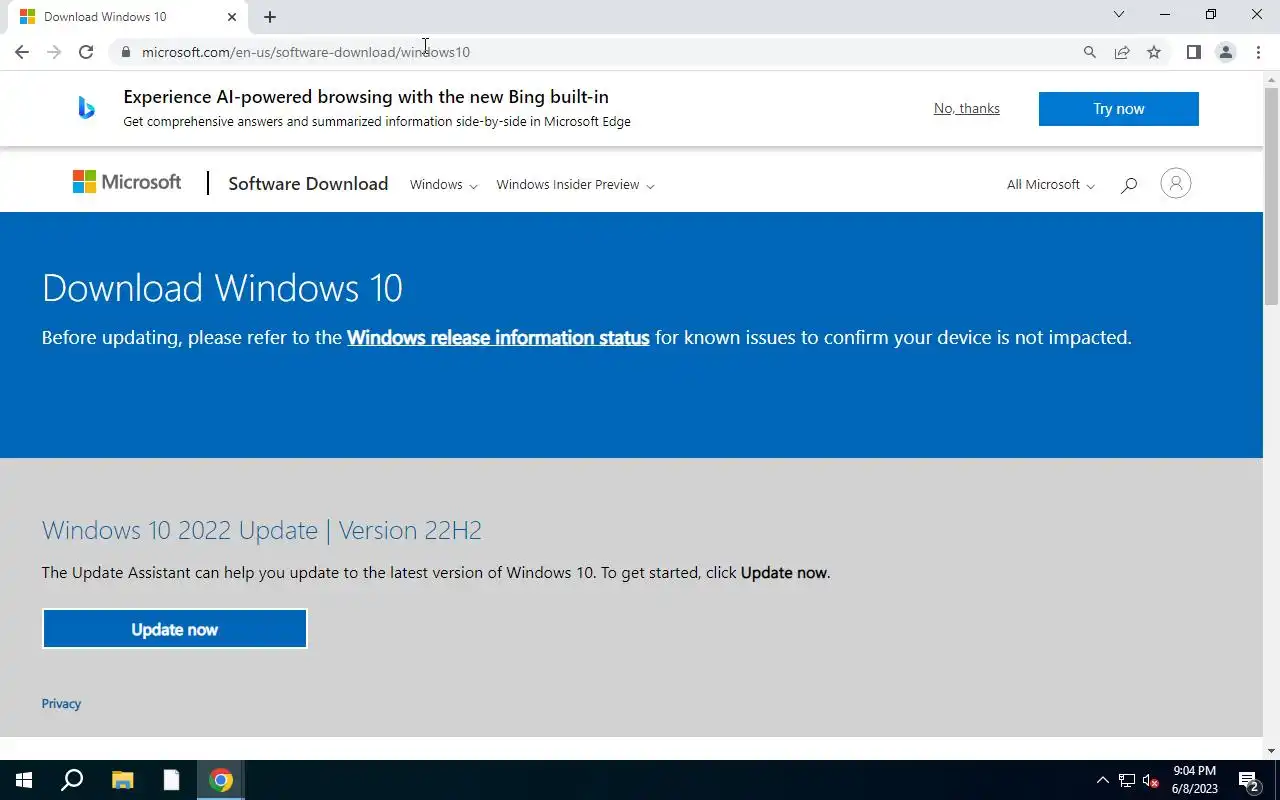The height and width of the screenshot is (800, 1280).
Task: Open the browser side panel
Action: point(1193,52)
